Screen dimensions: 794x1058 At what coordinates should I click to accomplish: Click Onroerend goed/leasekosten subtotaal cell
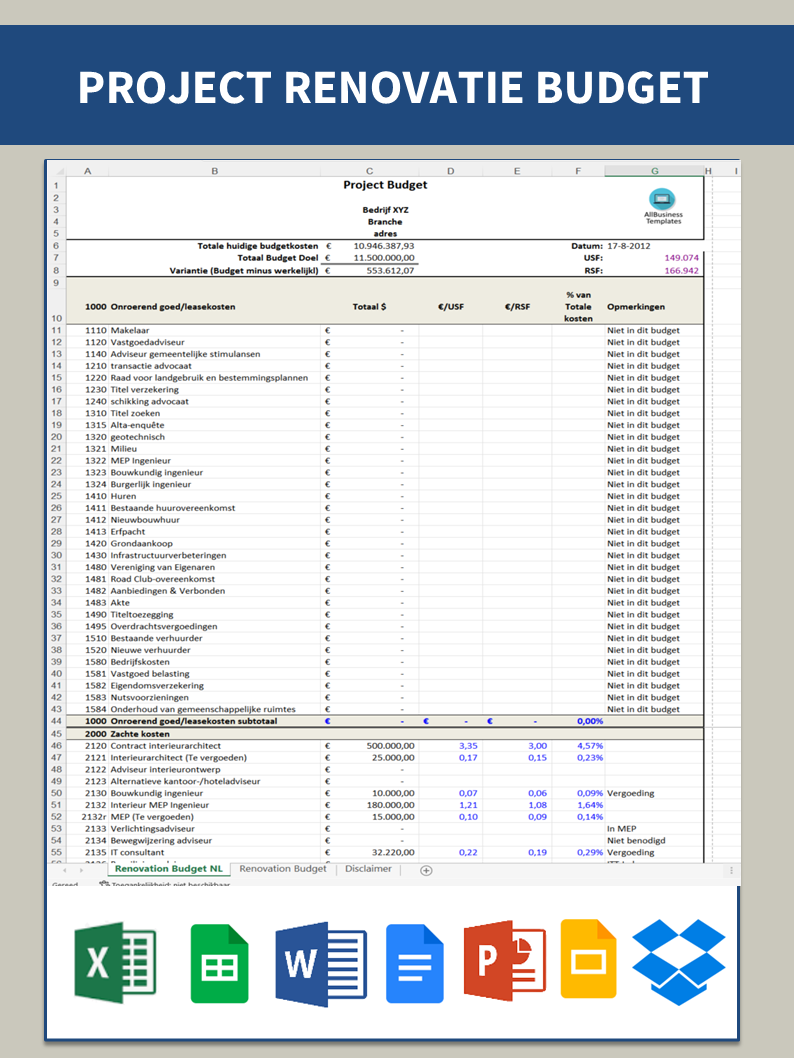[194, 721]
